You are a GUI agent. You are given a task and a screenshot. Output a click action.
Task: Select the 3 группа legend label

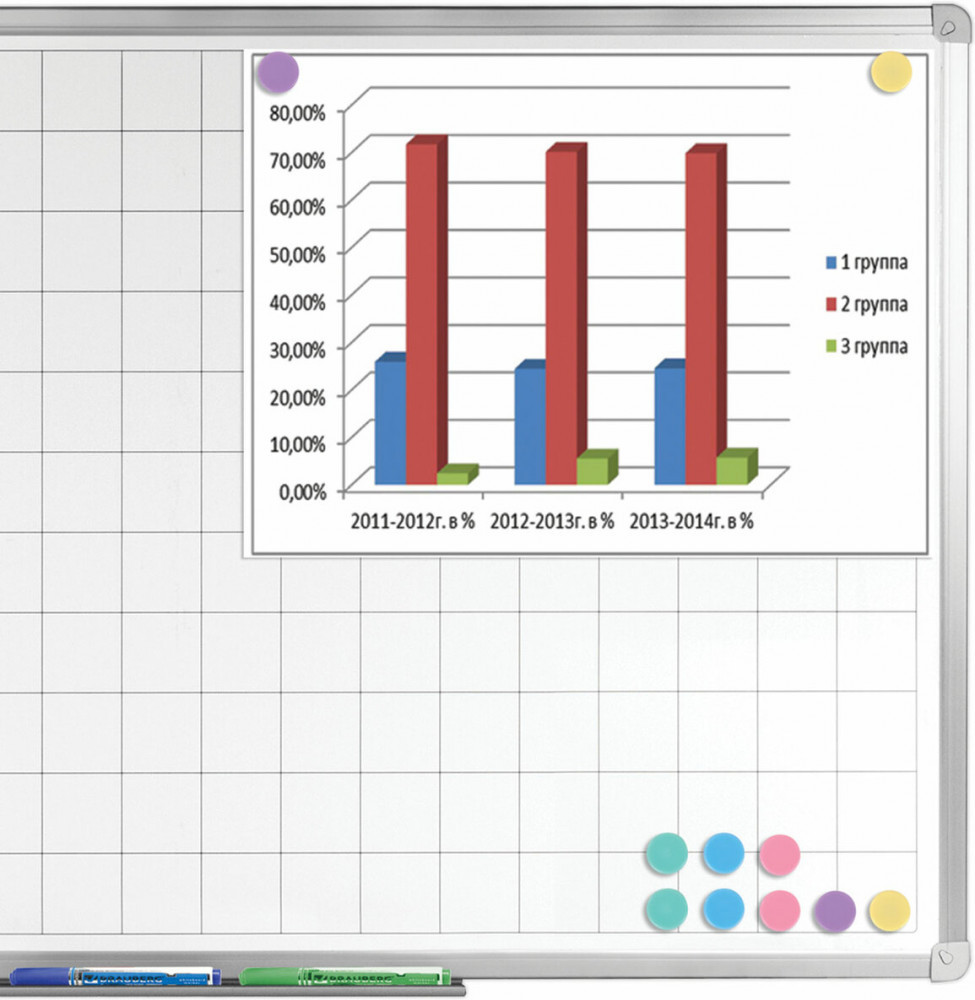pos(874,346)
